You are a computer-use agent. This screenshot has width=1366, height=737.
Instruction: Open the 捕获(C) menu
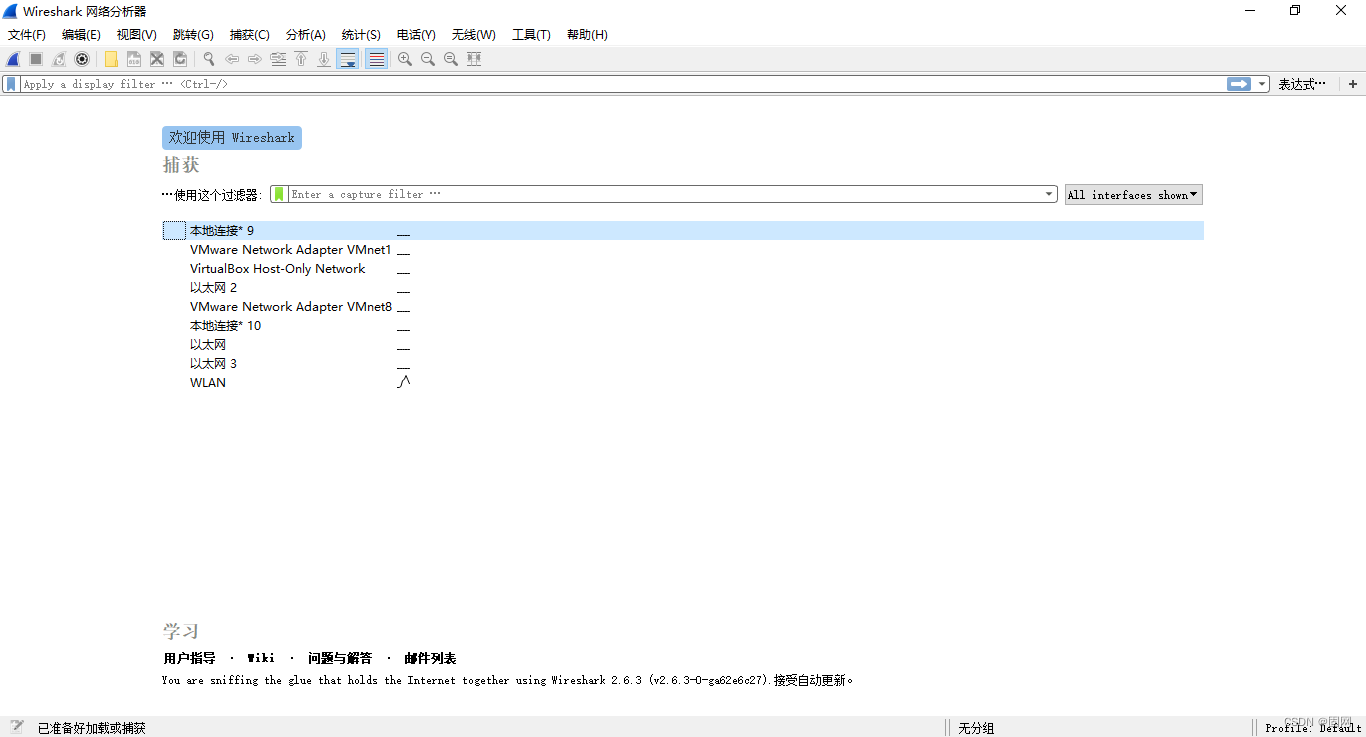[249, 35]
